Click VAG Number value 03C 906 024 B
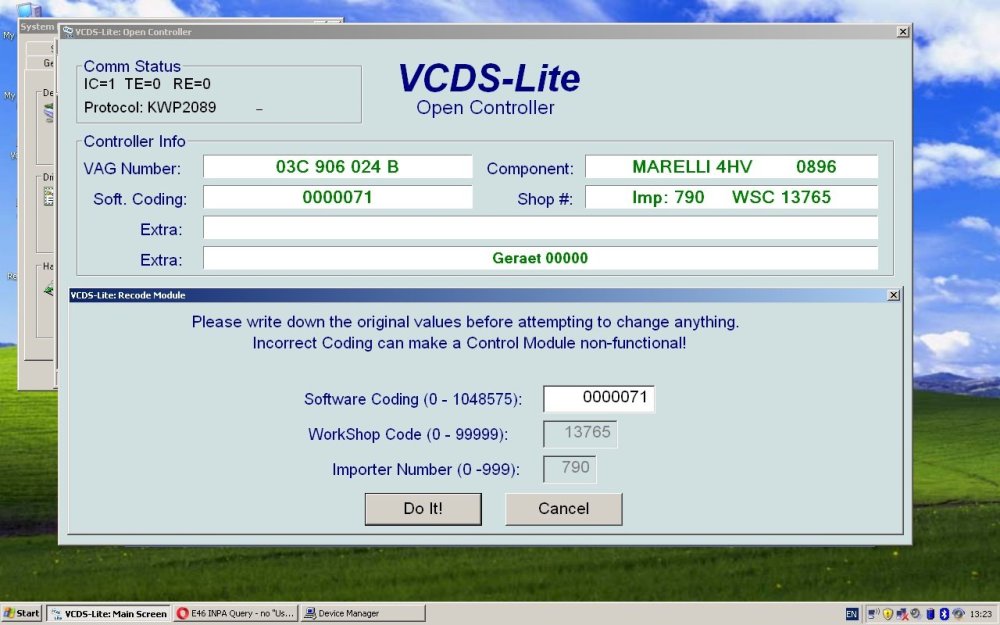The width and height of the screenshot is (1000, 625). coord(337,167)
